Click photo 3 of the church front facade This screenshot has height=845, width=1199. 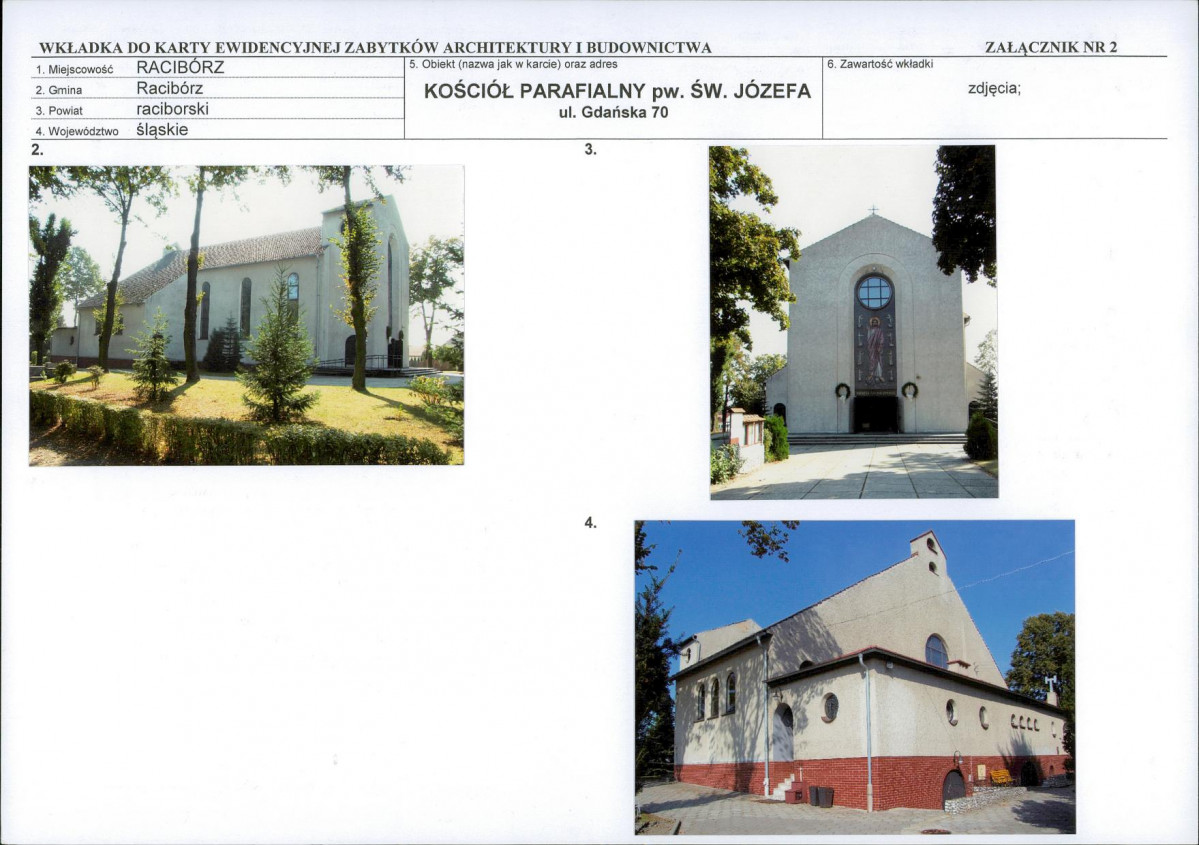(853, 322)
